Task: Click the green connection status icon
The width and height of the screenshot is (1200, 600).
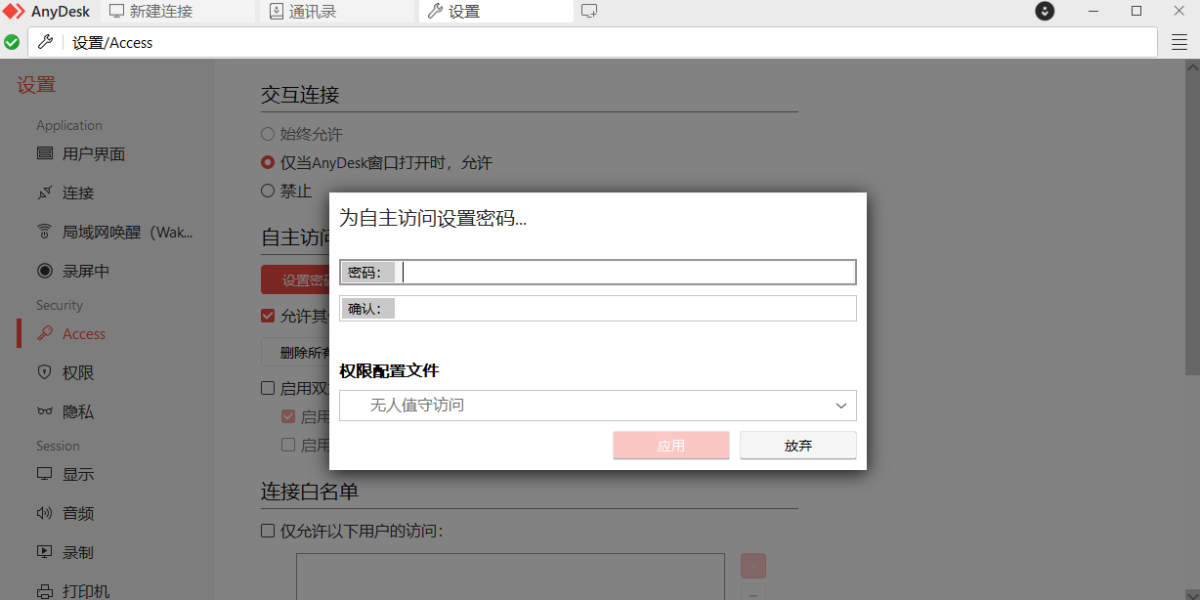Action: tap(12, 42)
